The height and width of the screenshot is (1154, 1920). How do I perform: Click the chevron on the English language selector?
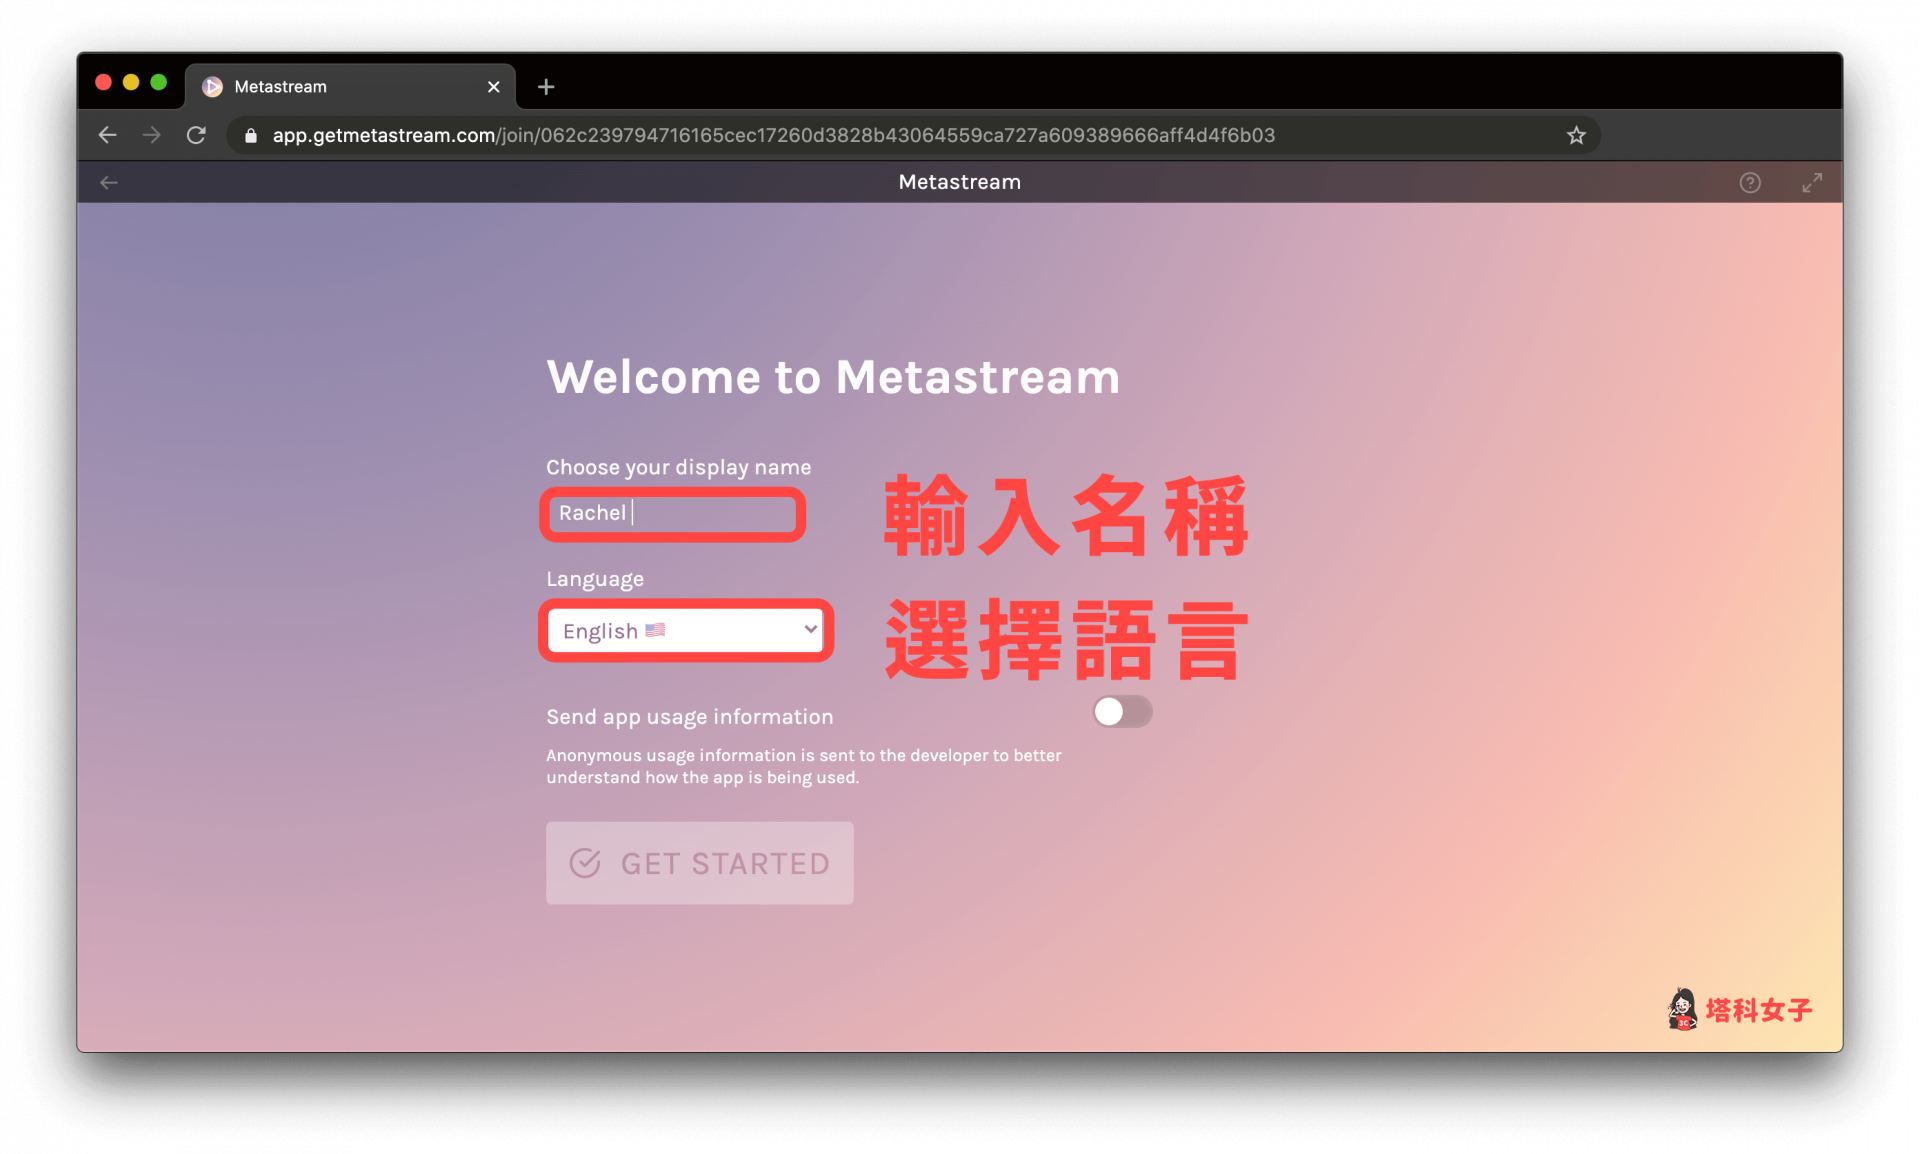click(810, 630)
